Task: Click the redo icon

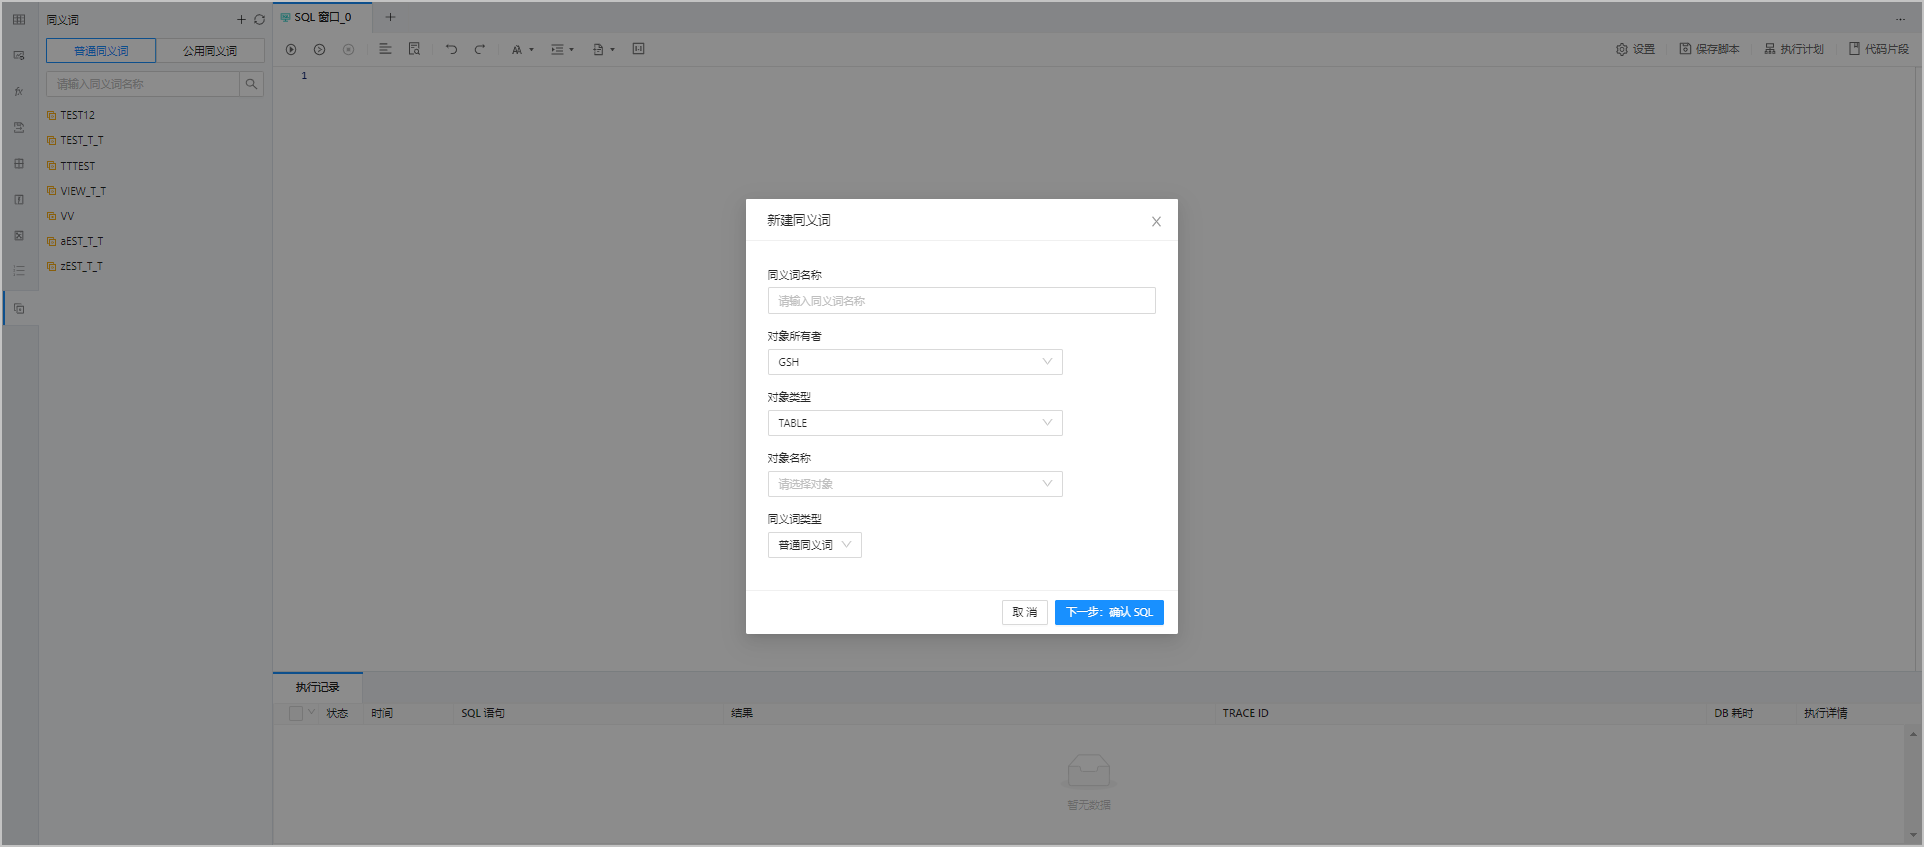Action: point(480,49)
